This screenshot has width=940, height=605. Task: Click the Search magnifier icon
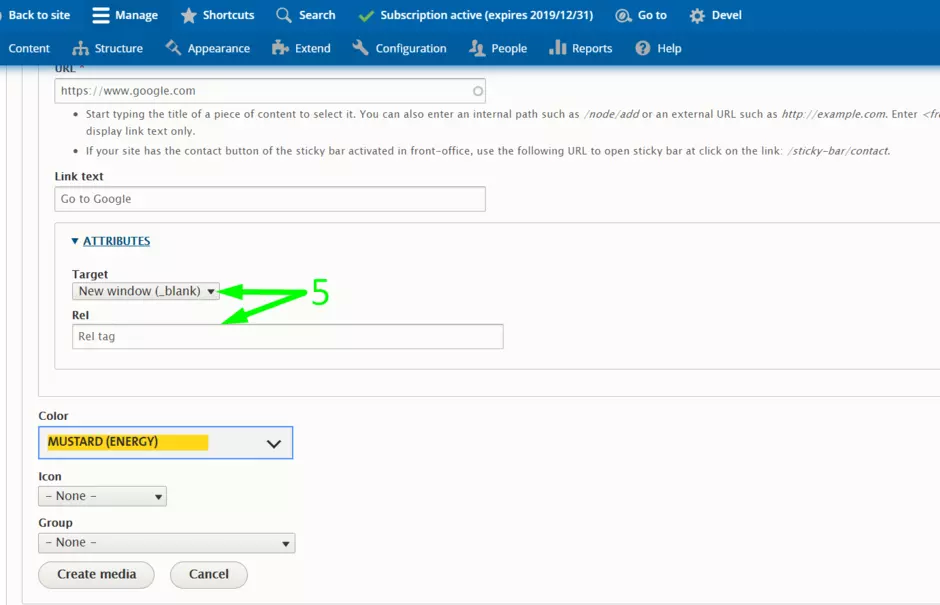[x=284, y=15]
